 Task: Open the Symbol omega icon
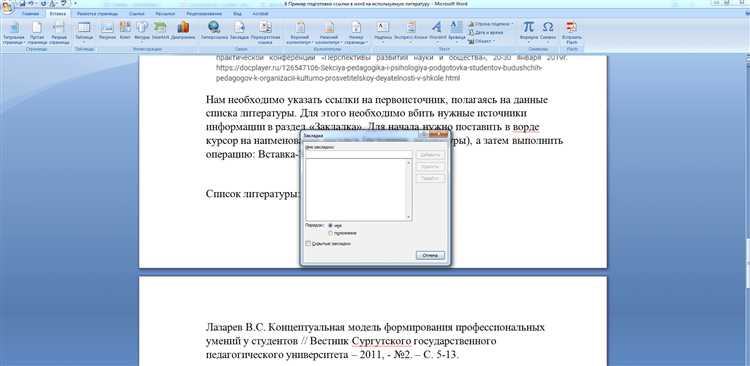[548, 31]
